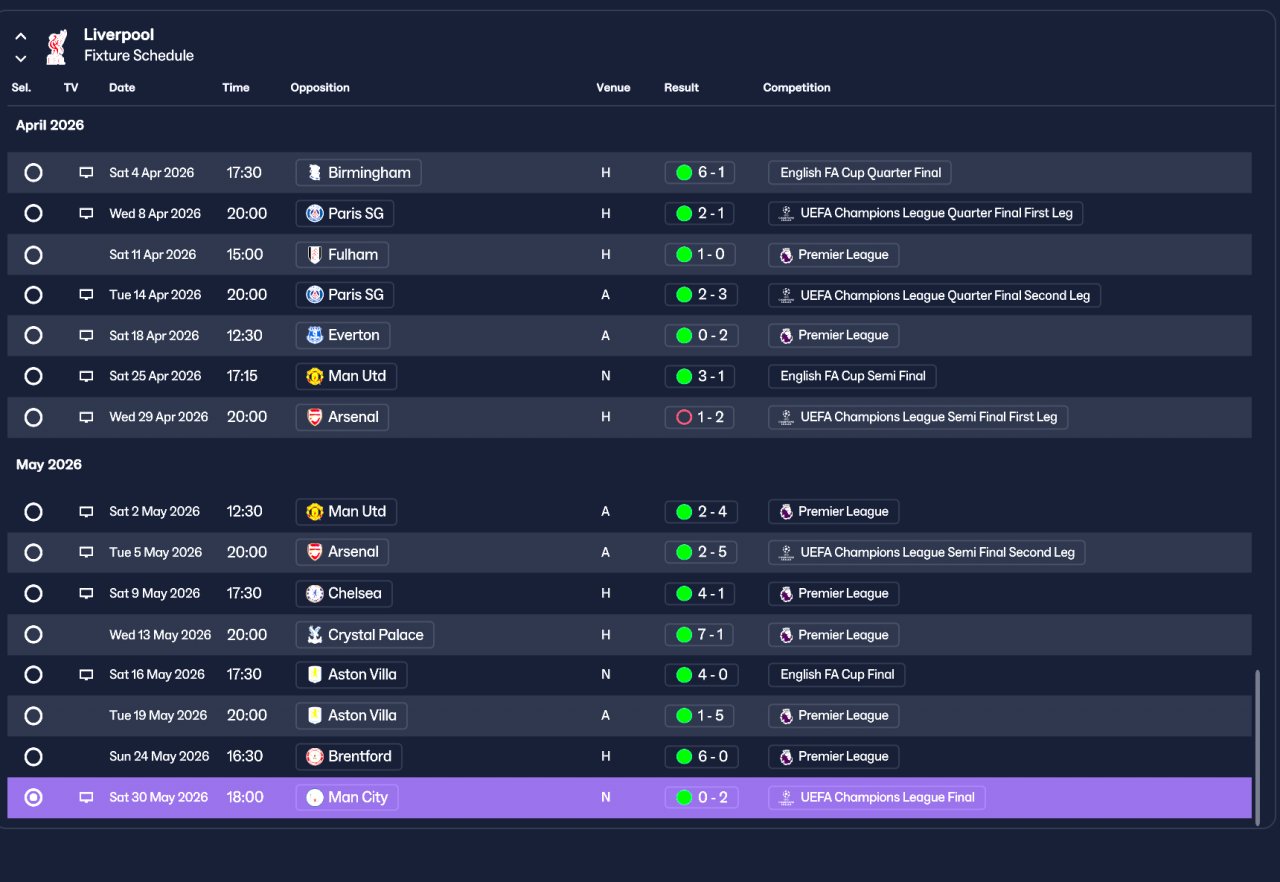1280x882 pixels.
Task: Click the vertical scrollbar on the right
Action: [1257, 745]
